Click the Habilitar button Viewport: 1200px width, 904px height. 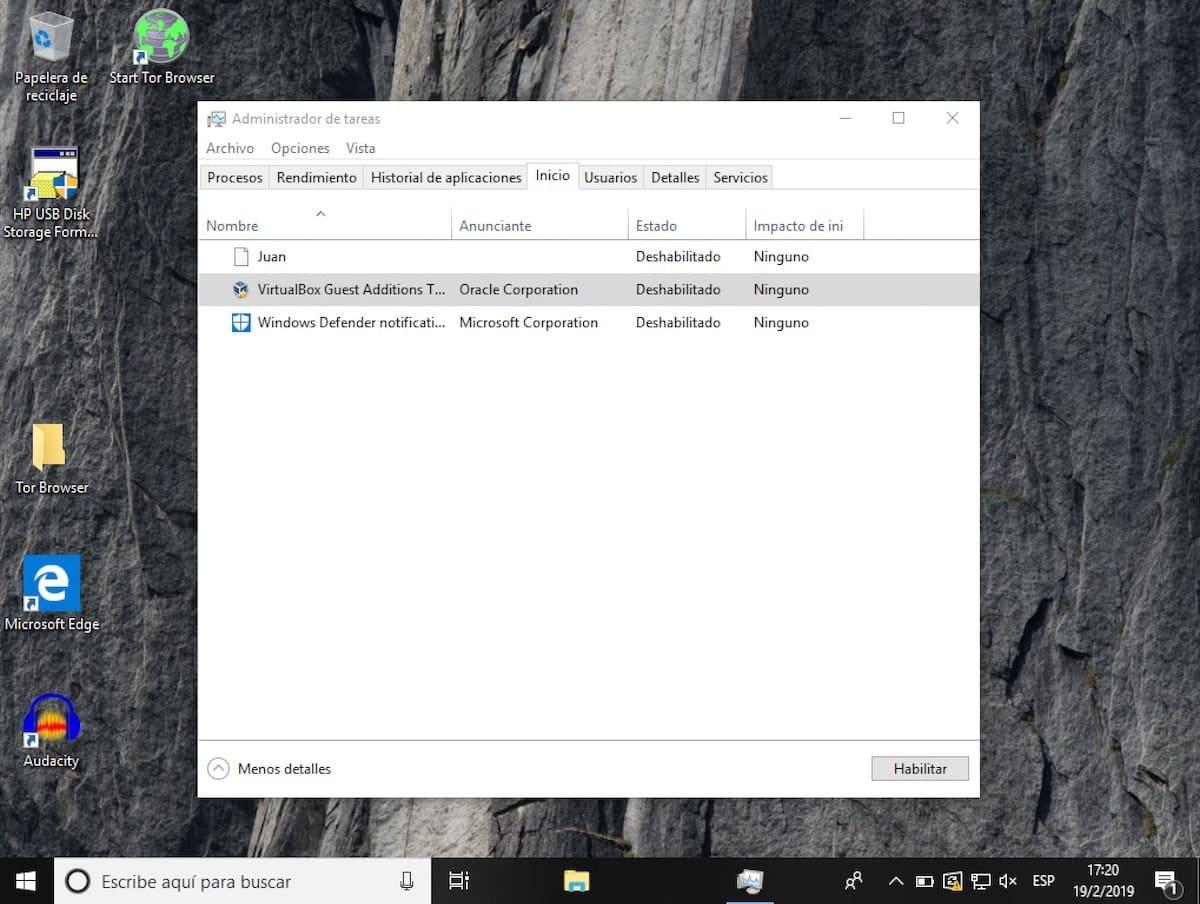918,768
